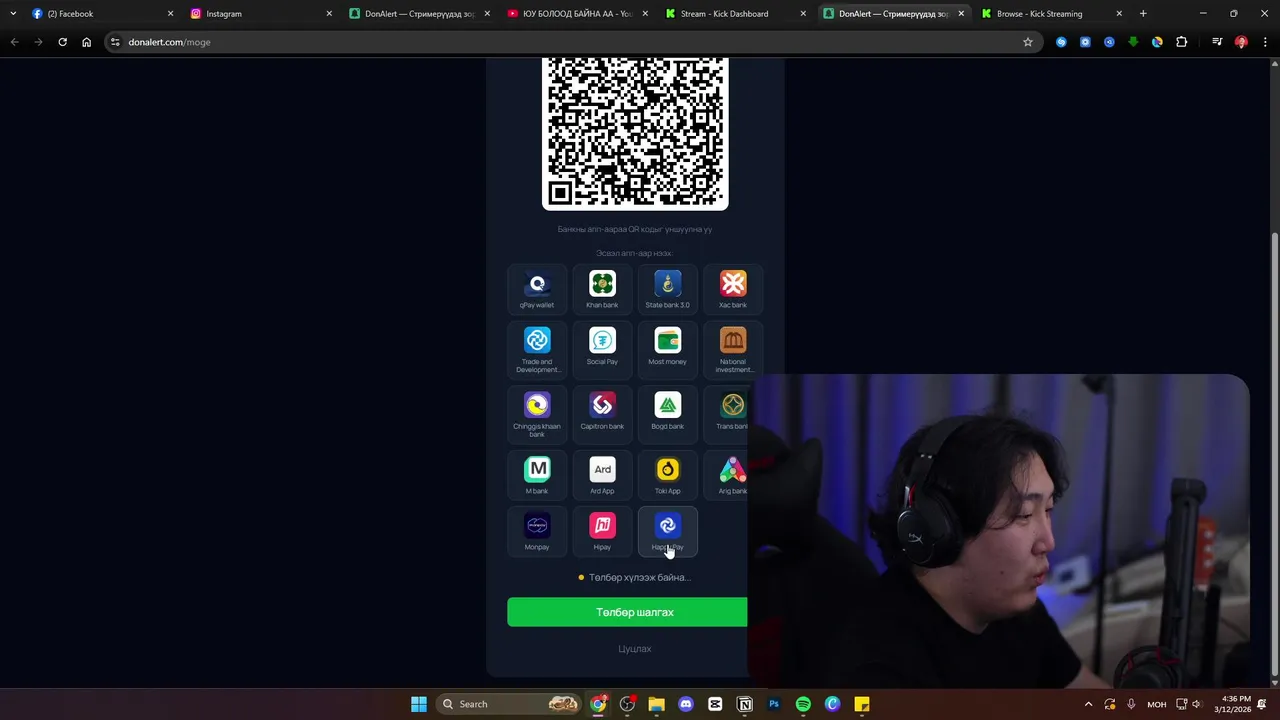Open OBS Studio from the taskbar
This screenshot has height=720, width=1280.
[x=627, y=704]
